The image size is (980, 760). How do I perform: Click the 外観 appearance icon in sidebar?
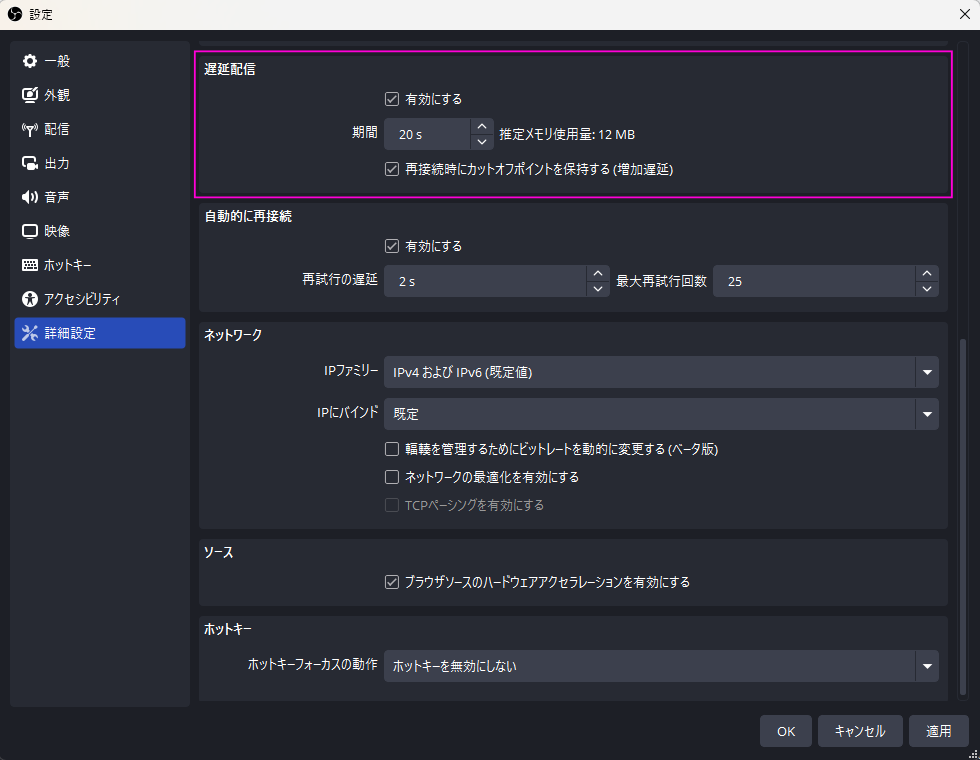click(29, 95)
